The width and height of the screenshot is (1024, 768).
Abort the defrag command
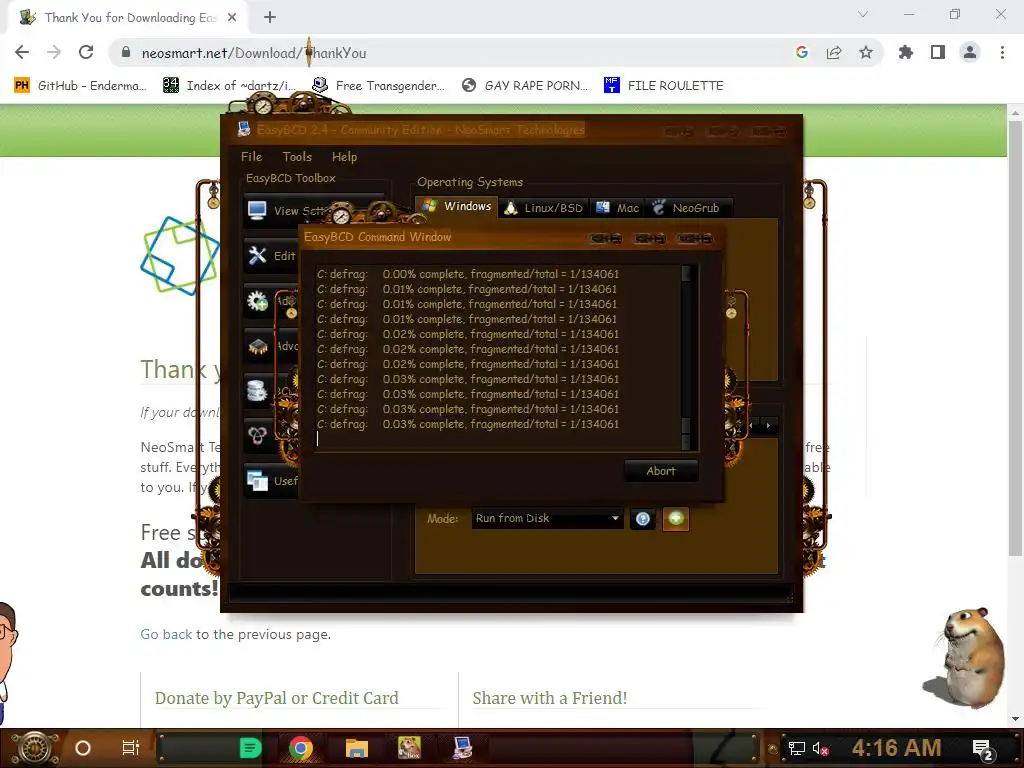(x=661, y=471)
